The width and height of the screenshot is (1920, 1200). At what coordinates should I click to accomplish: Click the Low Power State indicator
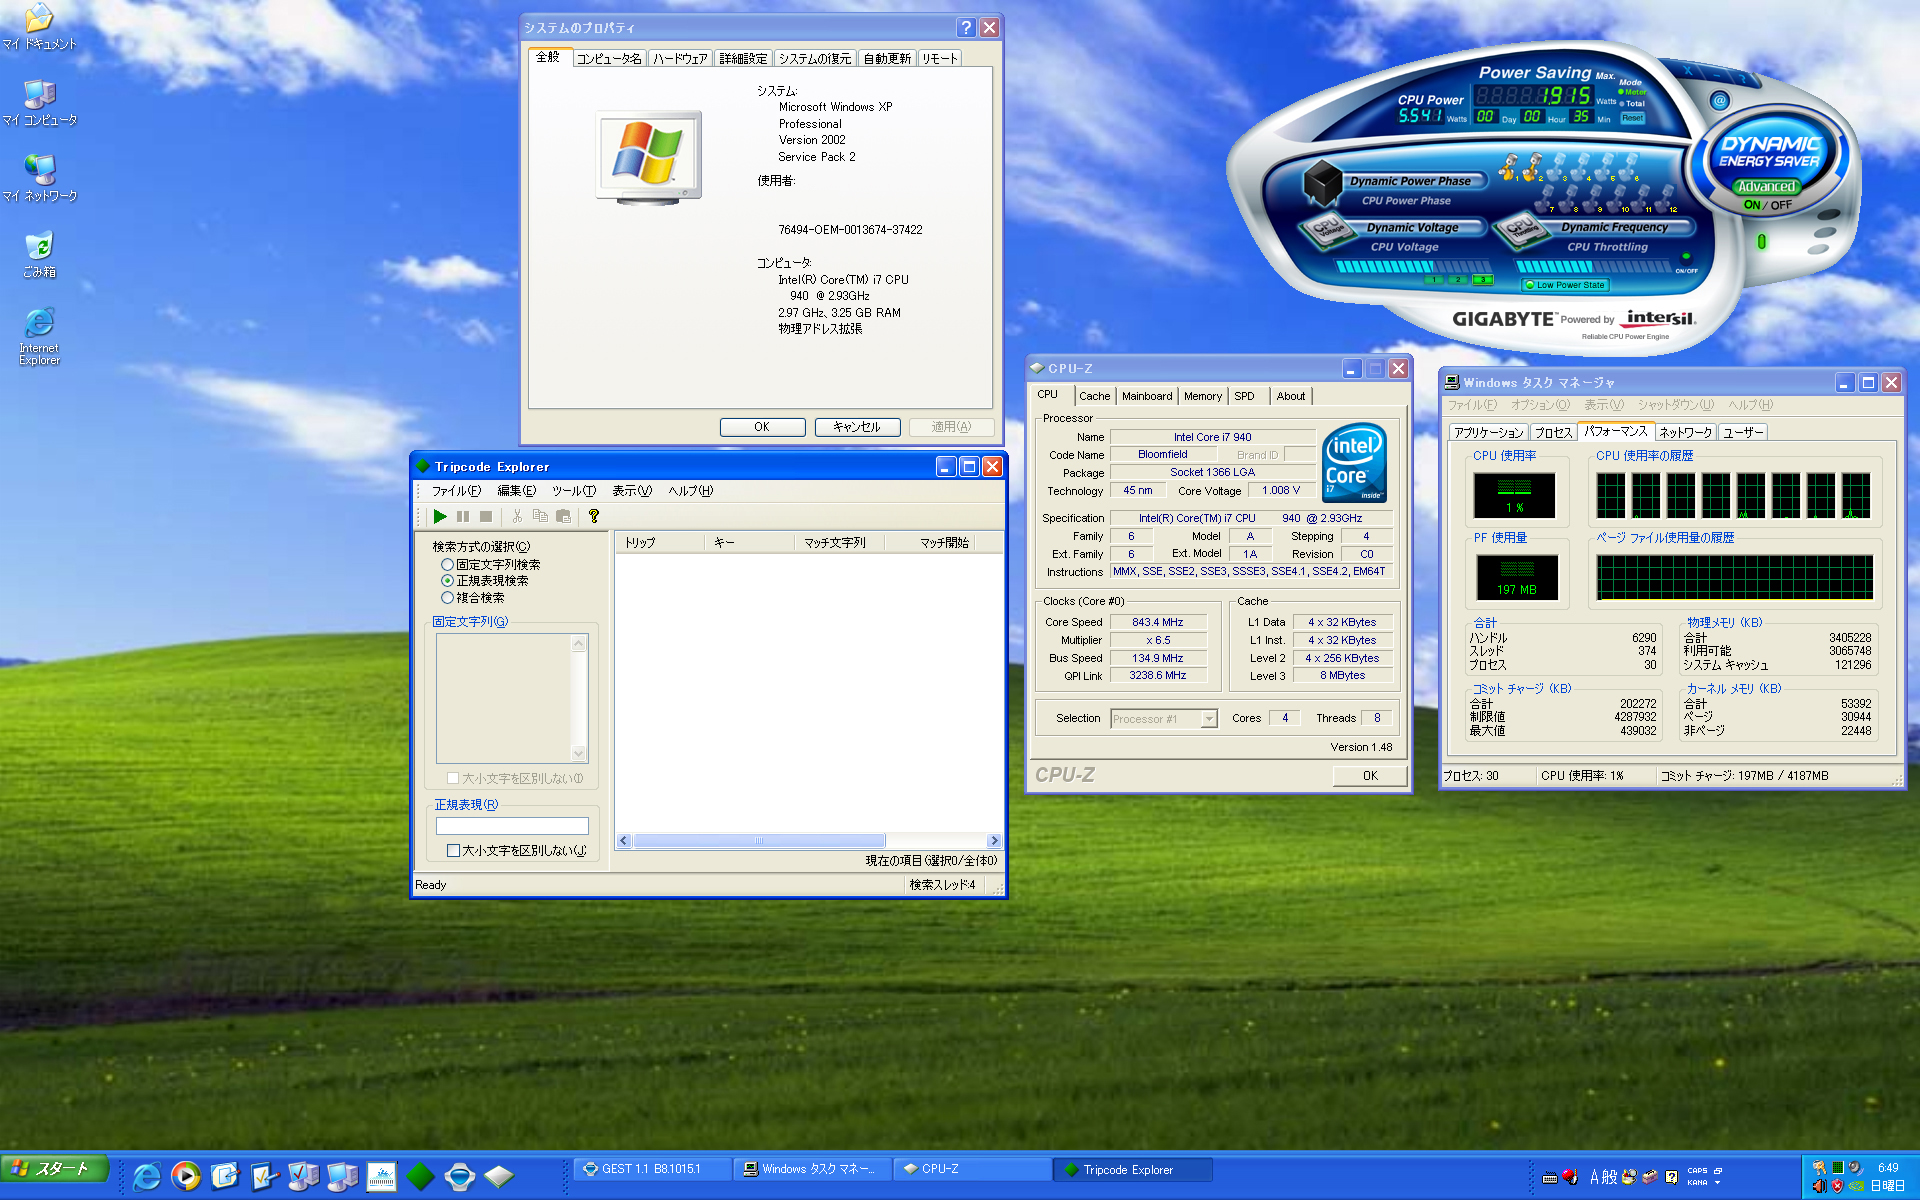tap(1564, 285)
